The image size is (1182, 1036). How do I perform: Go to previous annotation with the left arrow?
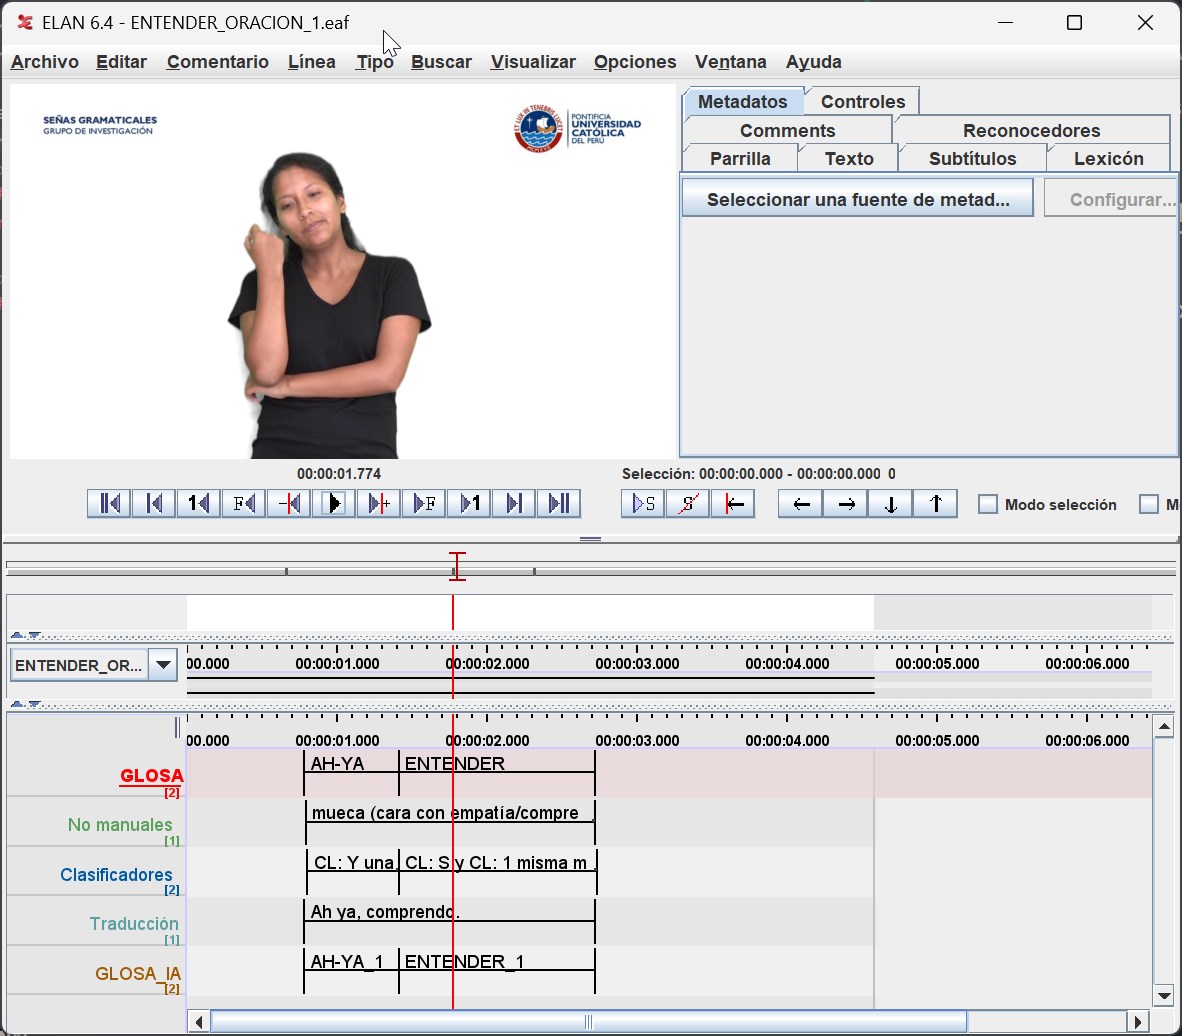[x=799, y=503]
